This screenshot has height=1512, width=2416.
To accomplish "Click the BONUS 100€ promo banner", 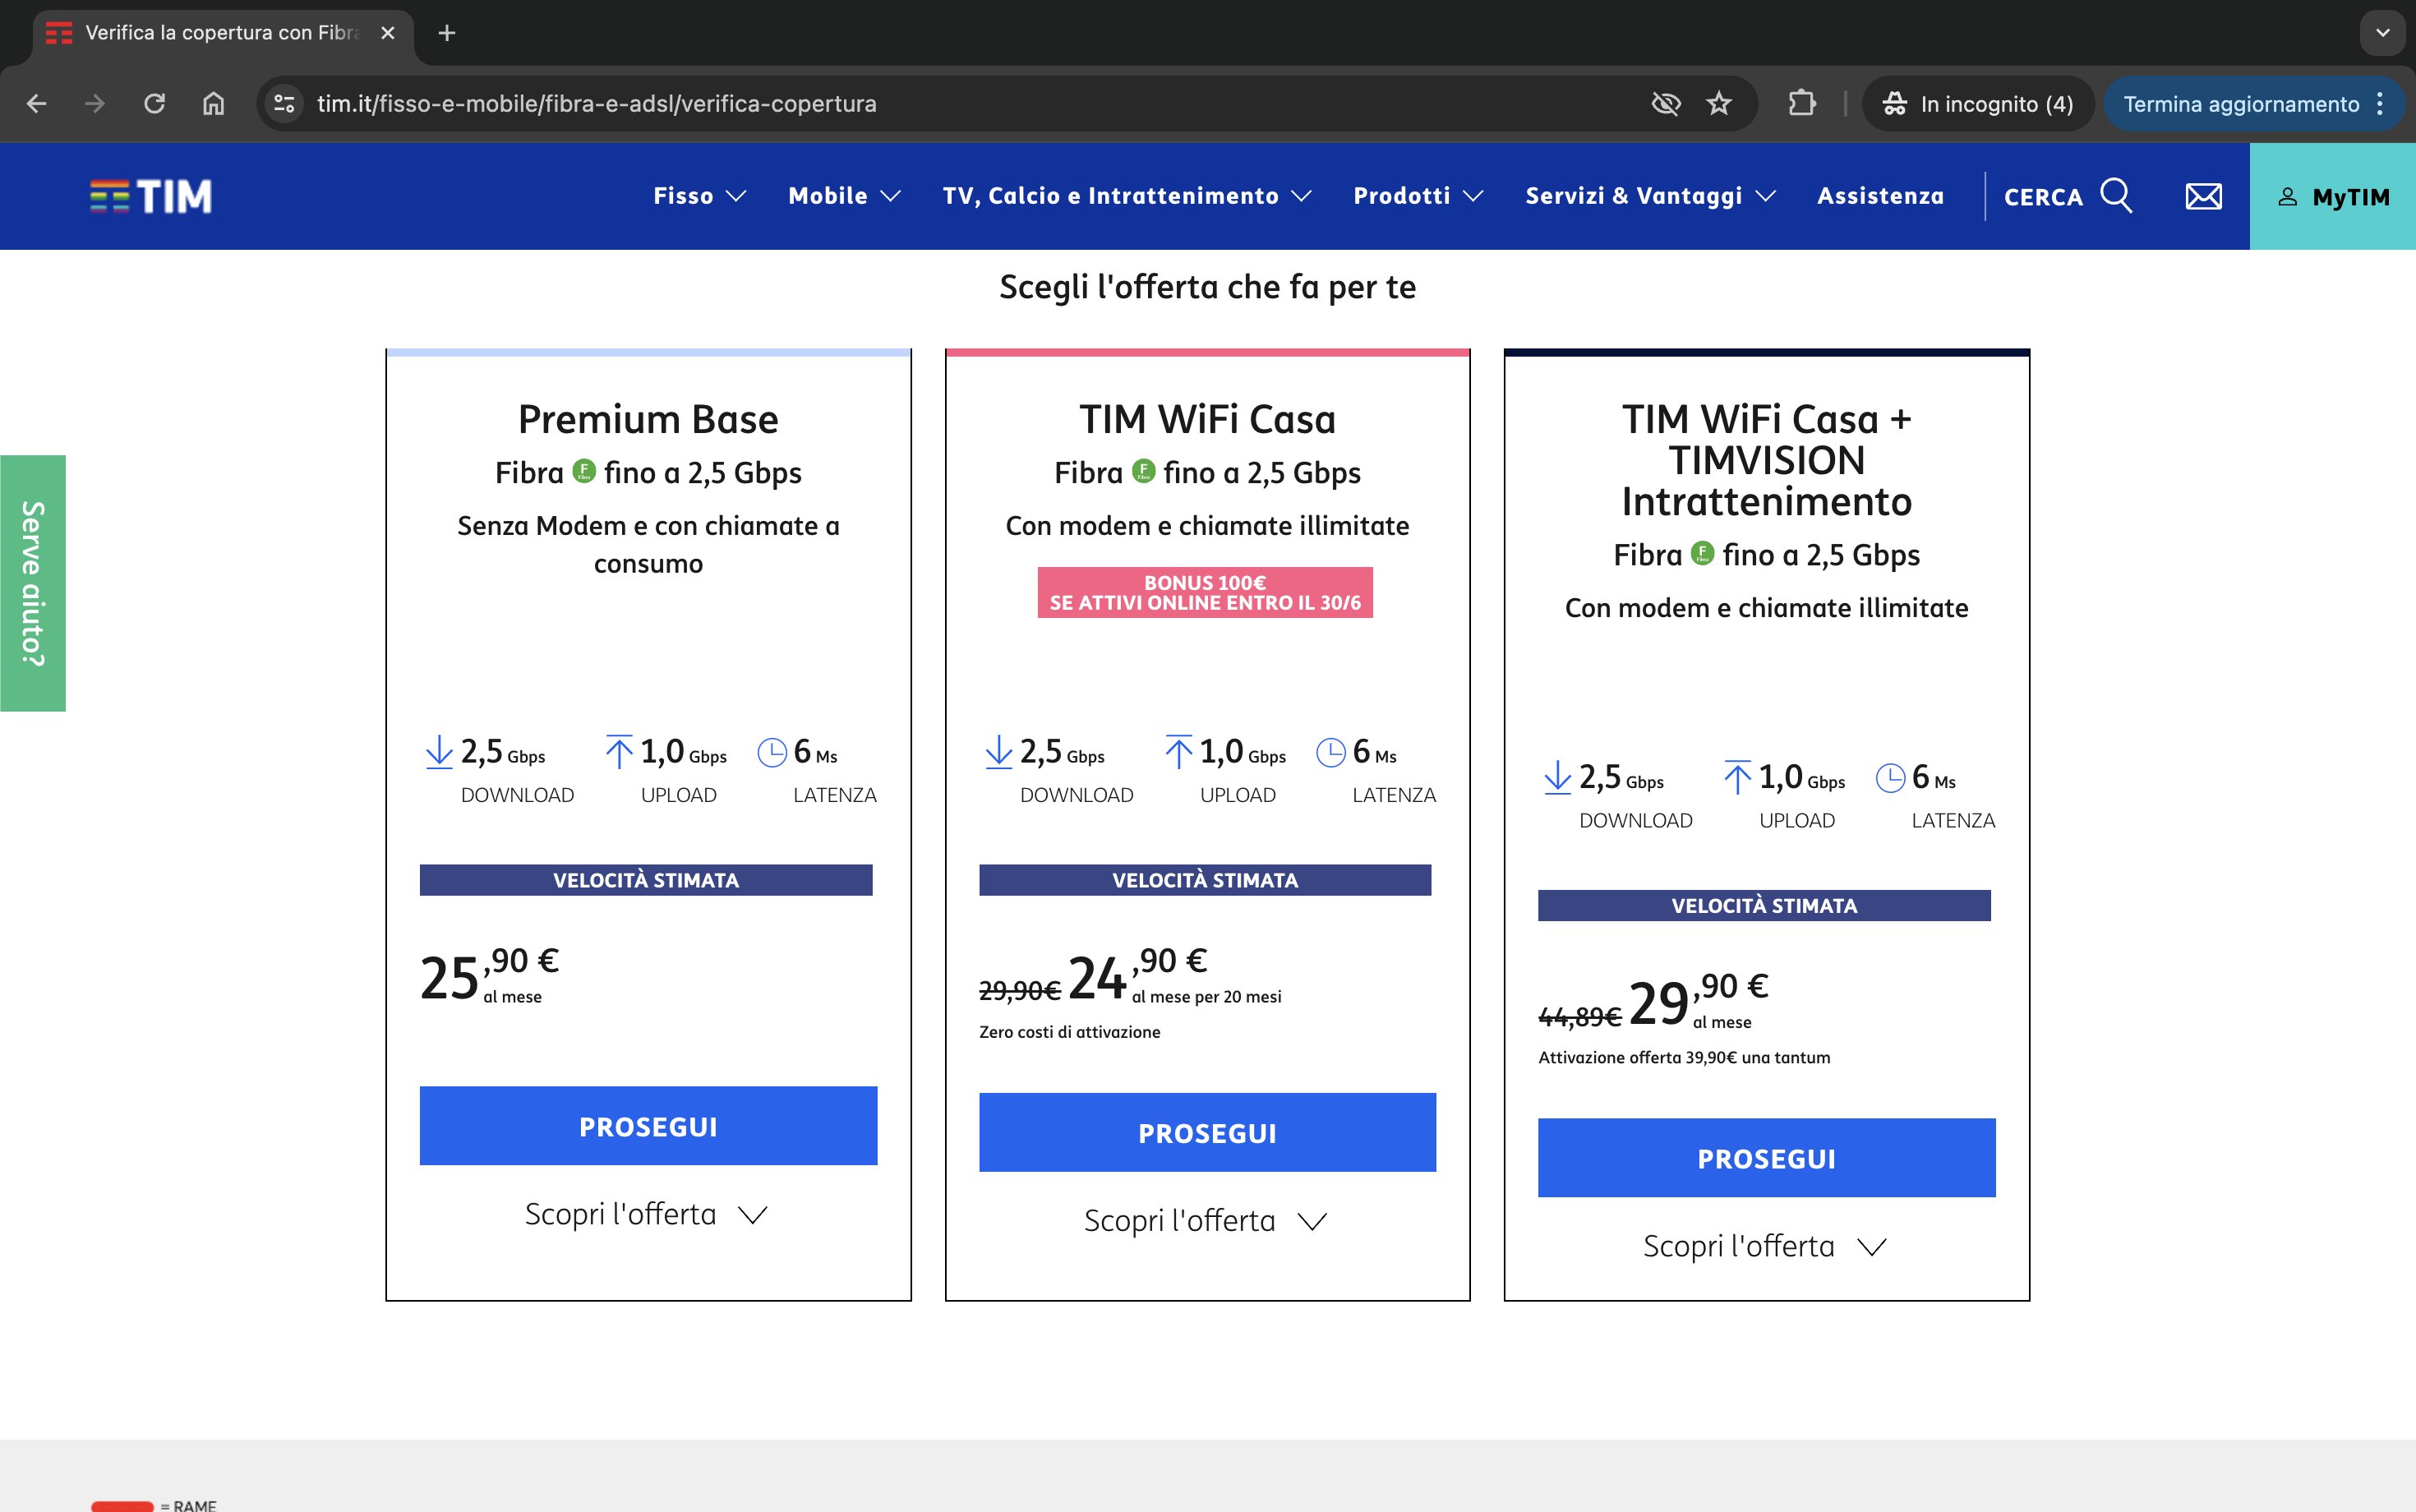I will point(1205,592).
